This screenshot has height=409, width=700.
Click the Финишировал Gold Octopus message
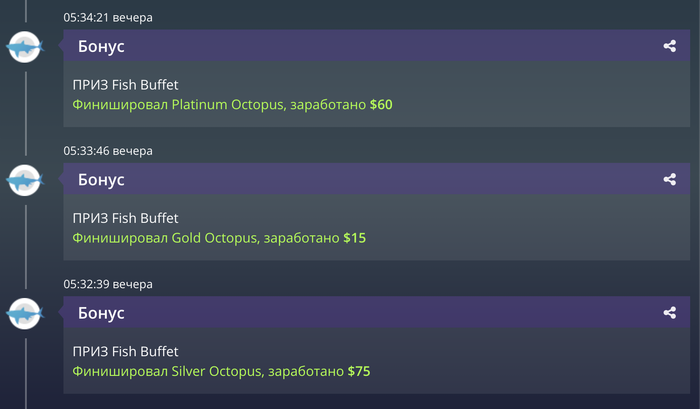click(207, 238)
